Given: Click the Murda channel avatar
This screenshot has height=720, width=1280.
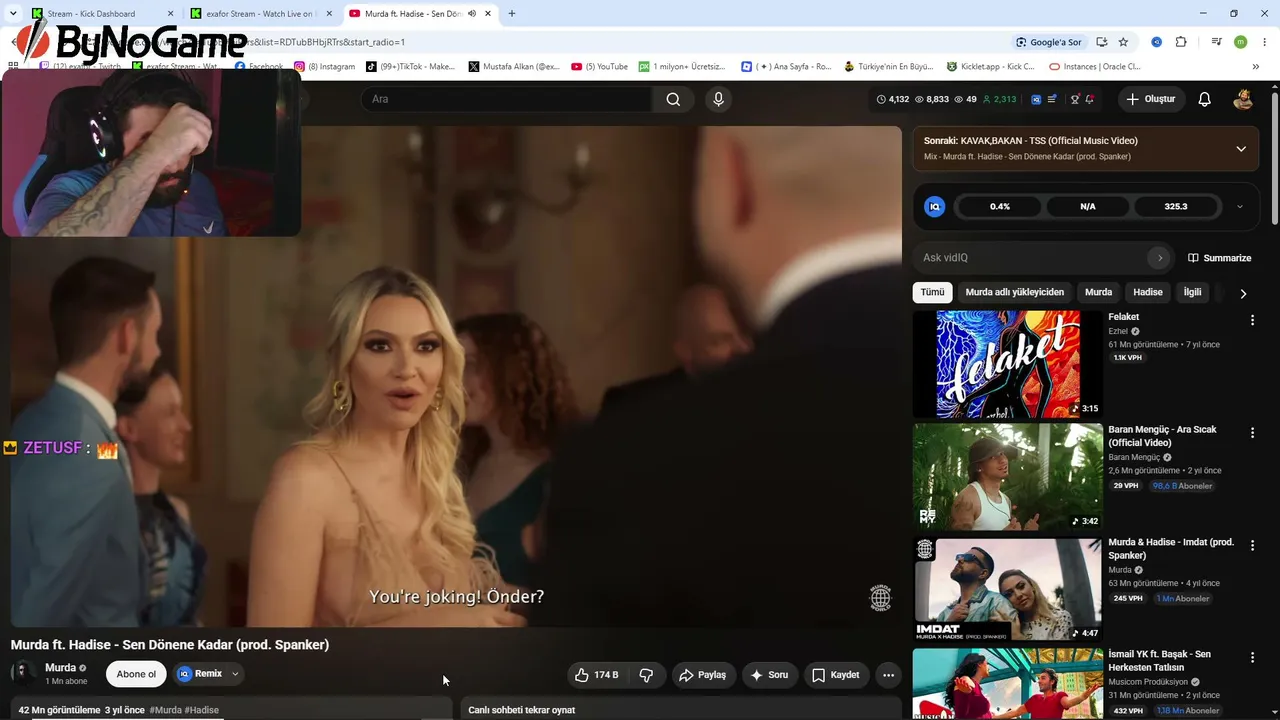Looking at the screenshot, I should 23,674.
